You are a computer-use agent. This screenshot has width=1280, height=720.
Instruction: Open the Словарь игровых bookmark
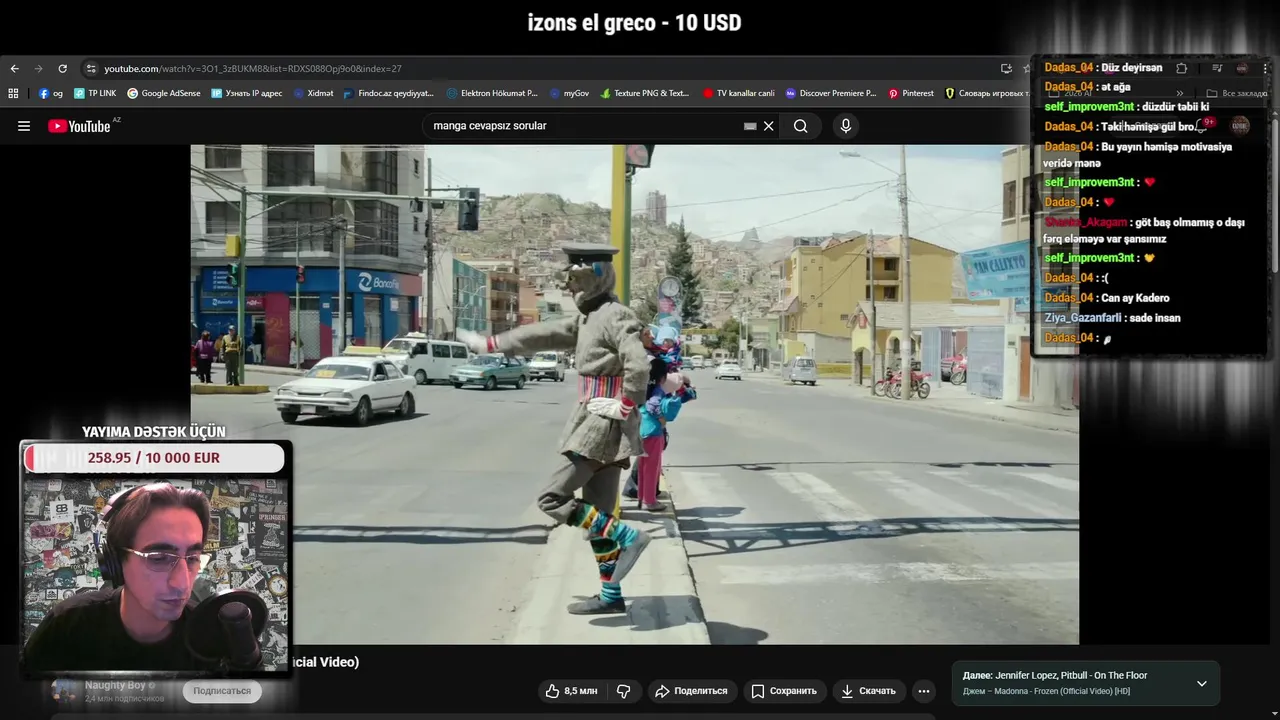pos(985,93)
